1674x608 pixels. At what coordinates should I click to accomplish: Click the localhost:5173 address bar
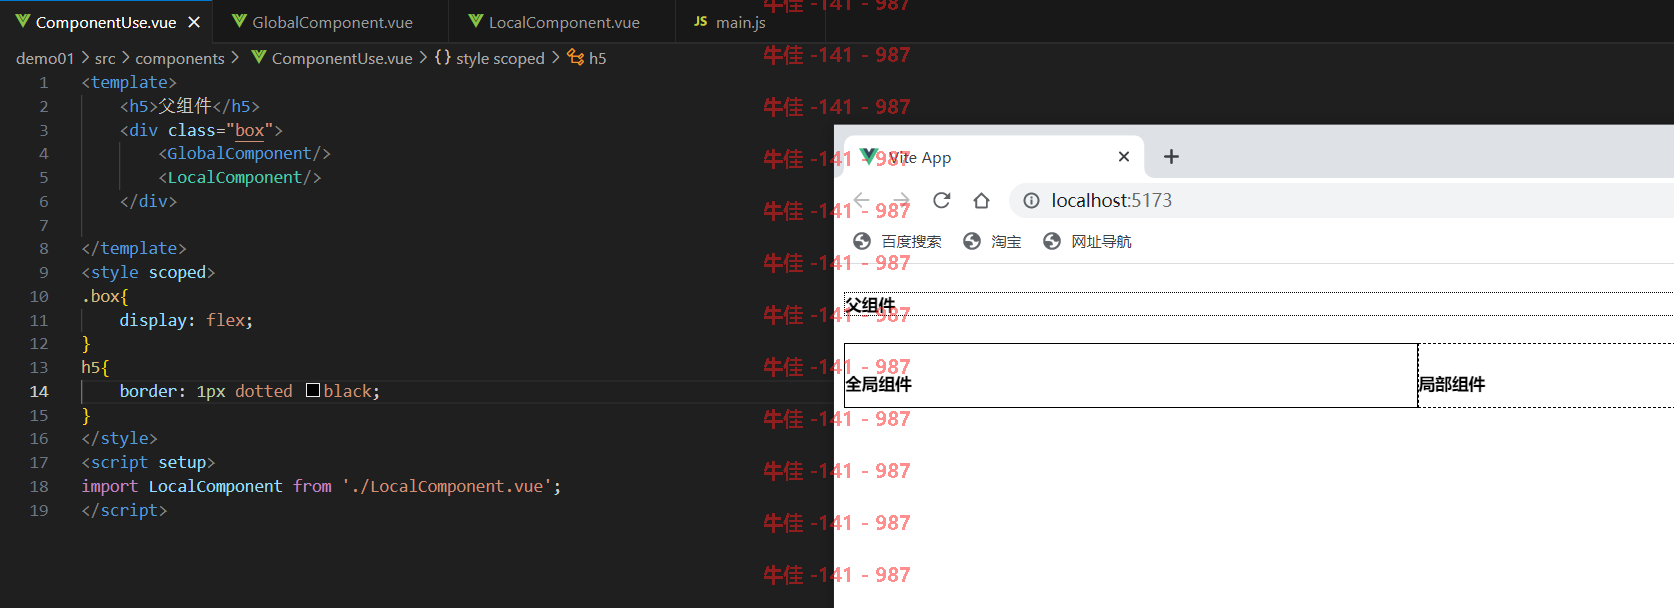coord(1342,200)
